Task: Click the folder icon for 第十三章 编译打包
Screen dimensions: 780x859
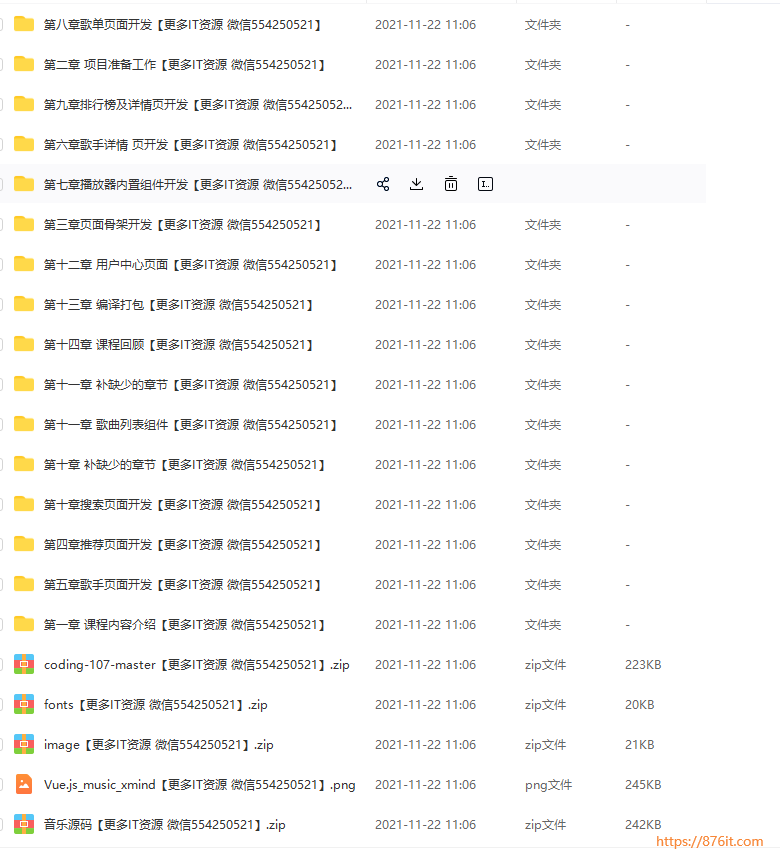Action: (24, 304)
